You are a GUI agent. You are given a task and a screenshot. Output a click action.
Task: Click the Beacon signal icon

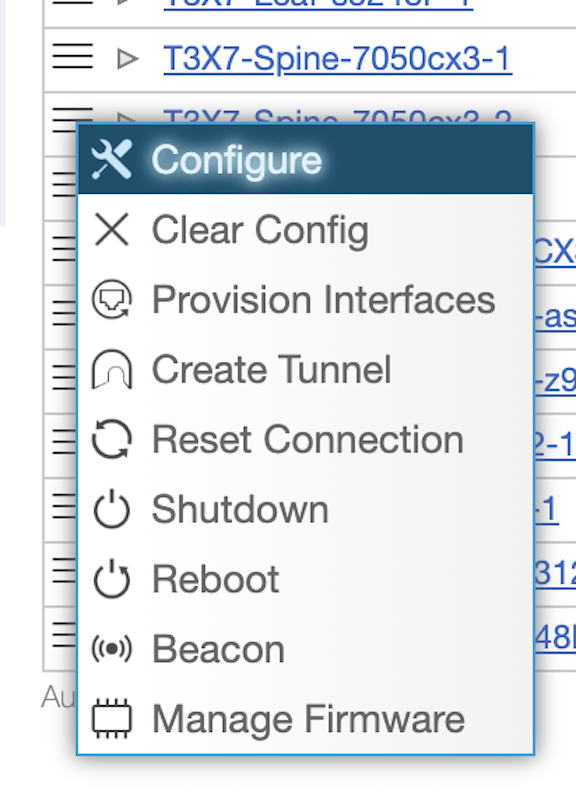(111, 649)
